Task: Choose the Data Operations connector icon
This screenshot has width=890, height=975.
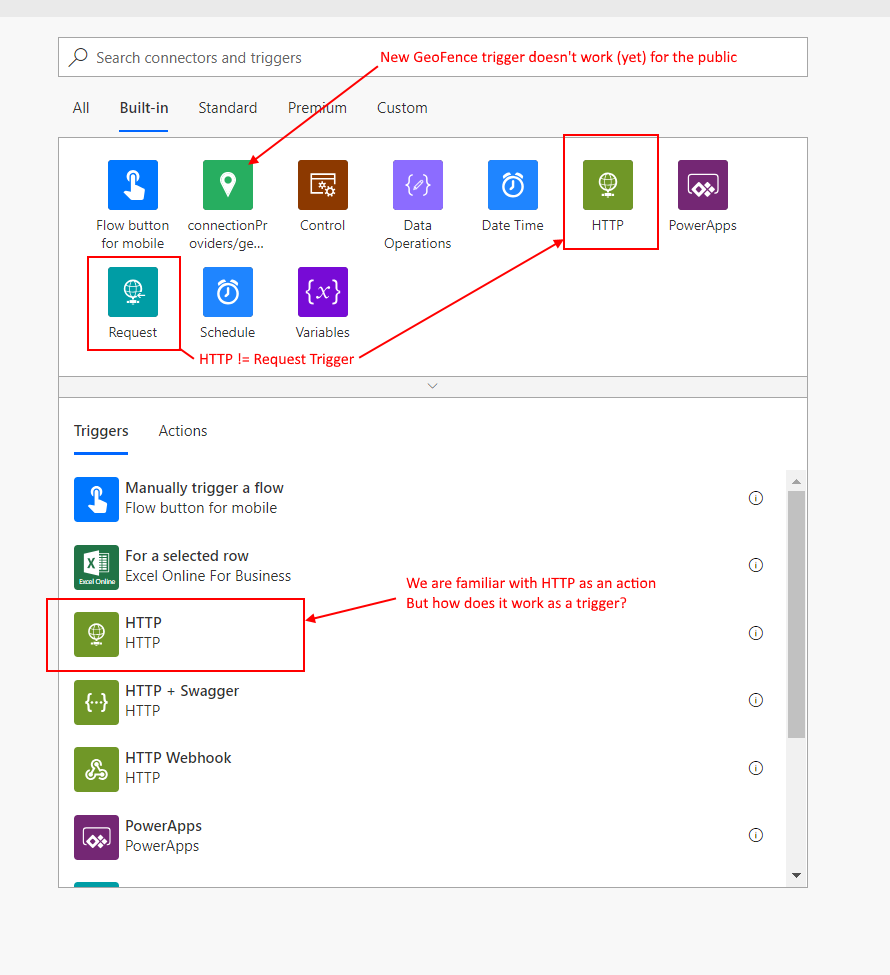Action: point(418,185)
